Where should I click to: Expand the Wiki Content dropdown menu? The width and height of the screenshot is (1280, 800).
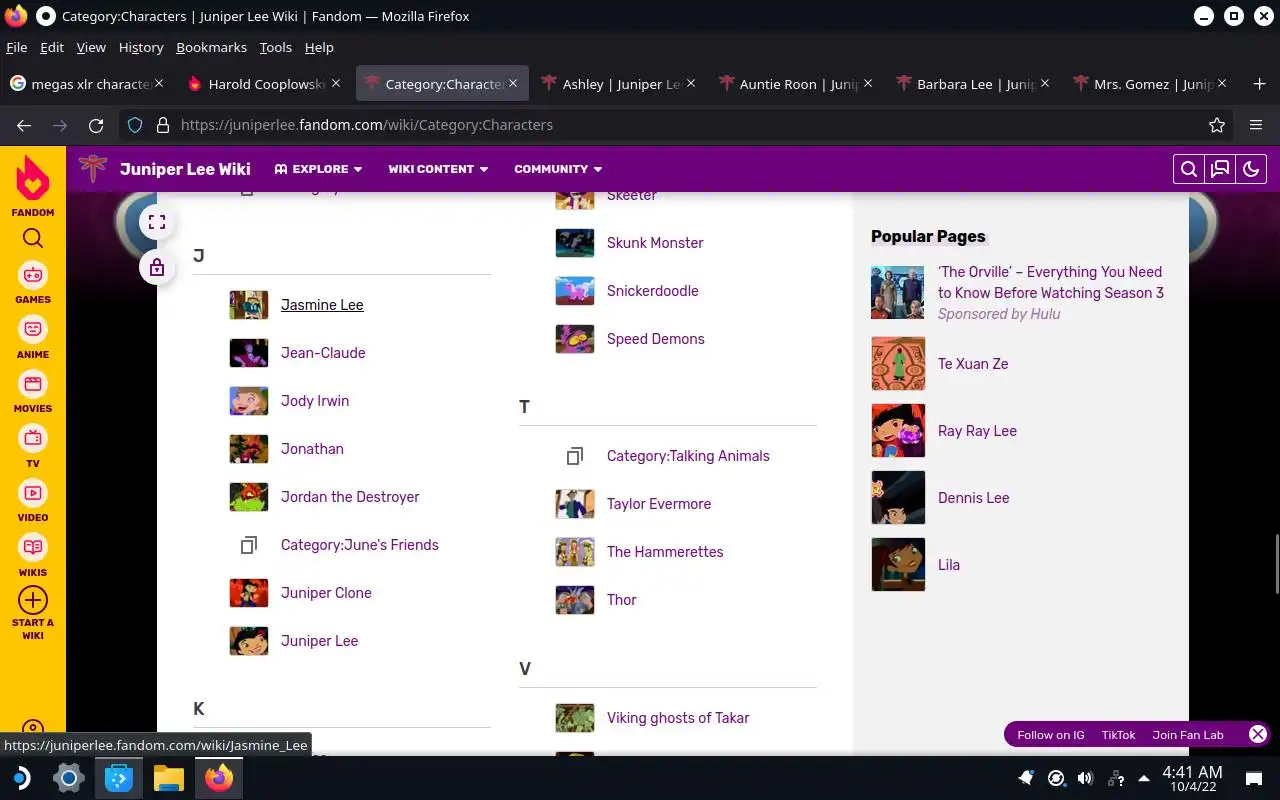tap(438, 169)
